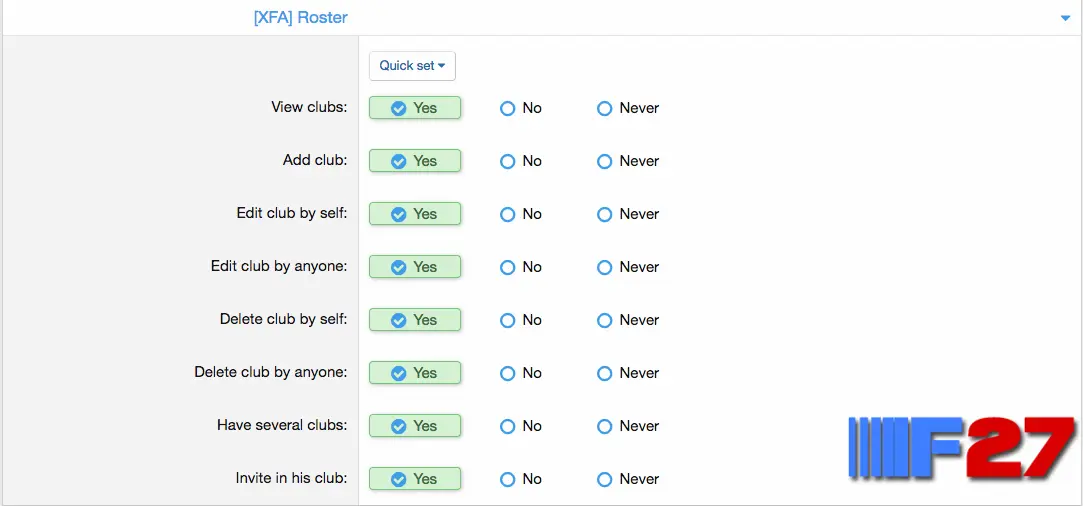The width and height of the screenshot is (1083, 506).
Task: Set Edit club by anyone to No
Action: click(x=521, y=267)
